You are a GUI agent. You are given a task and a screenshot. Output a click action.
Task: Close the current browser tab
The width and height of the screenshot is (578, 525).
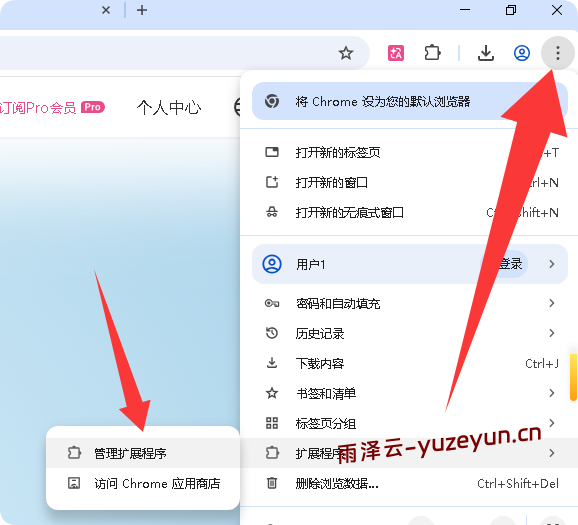click(106, 10)
